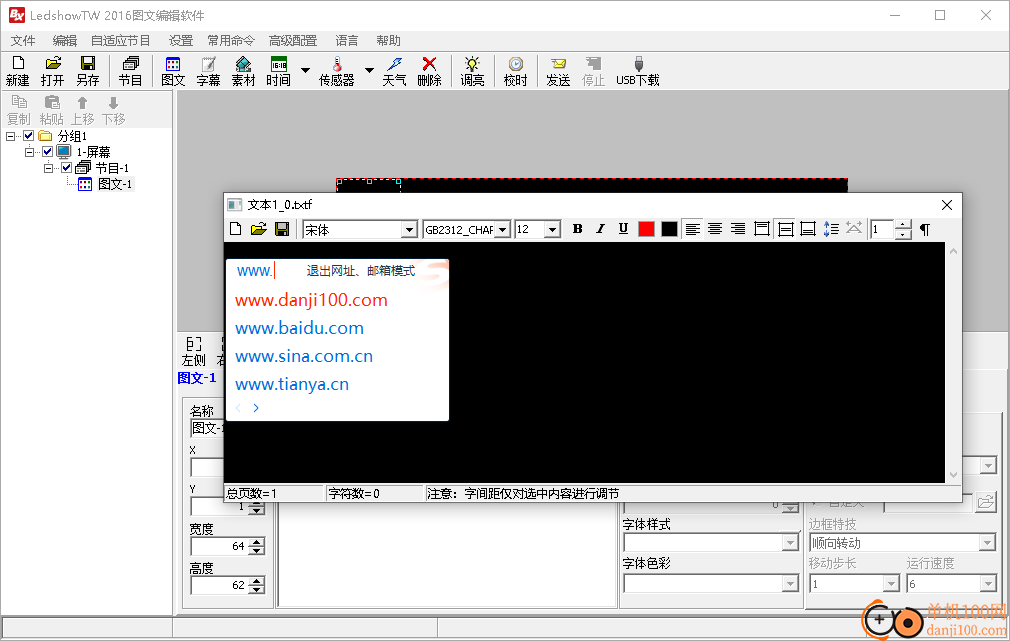1010x641 pixels.
Task: Open the 常用命令 menu
Action: [231, 41]
